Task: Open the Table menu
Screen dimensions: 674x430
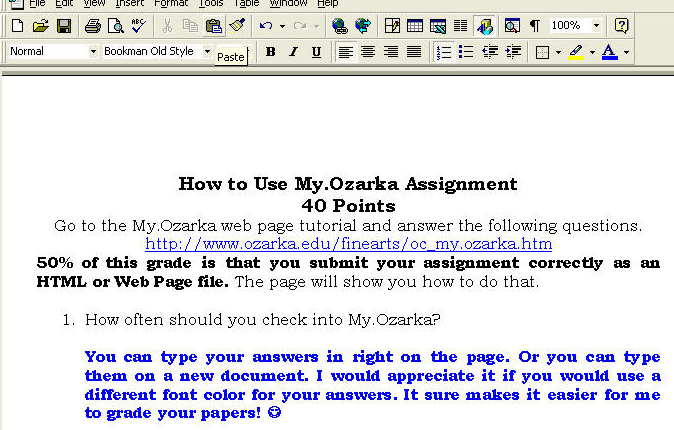Action: coord(246,3)
